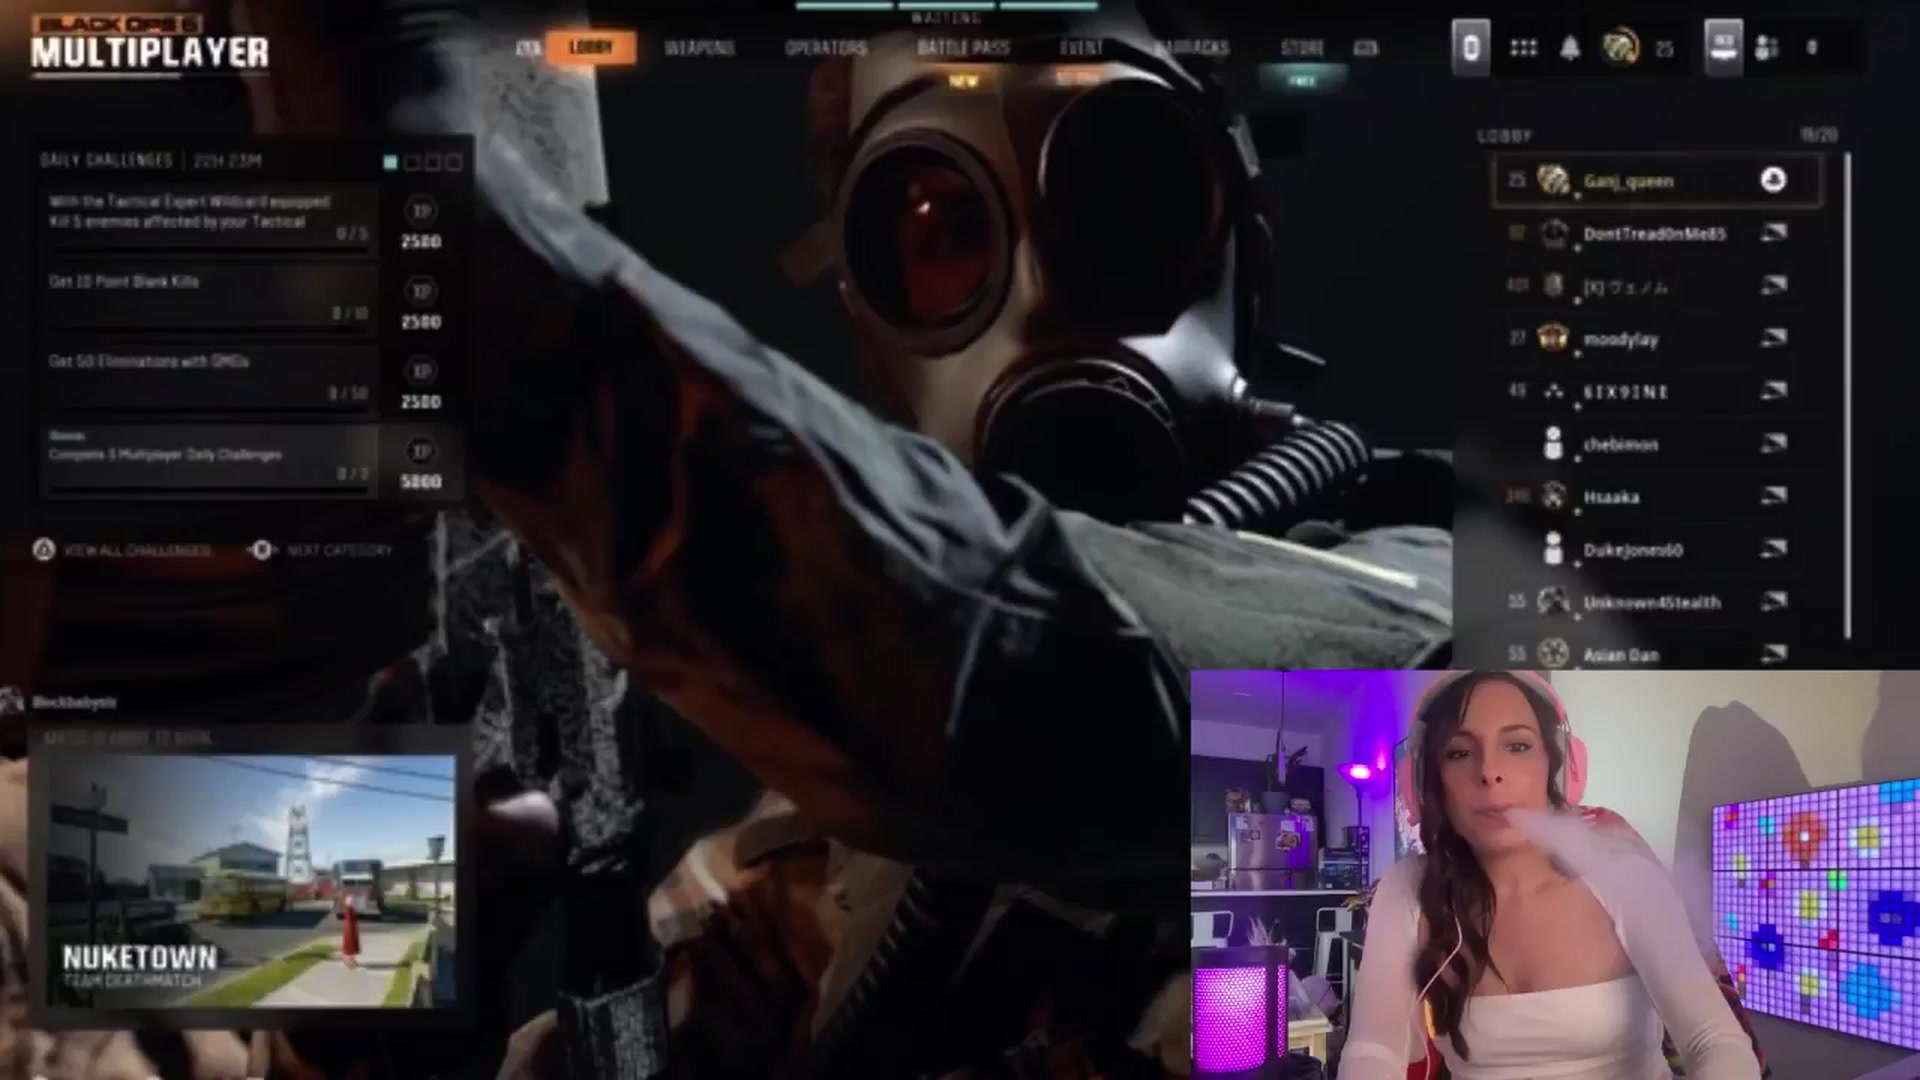Go to the Battle Pass tab
Screen dimensions: 1920x1080
pyautogui.click(x=963, y=48)
